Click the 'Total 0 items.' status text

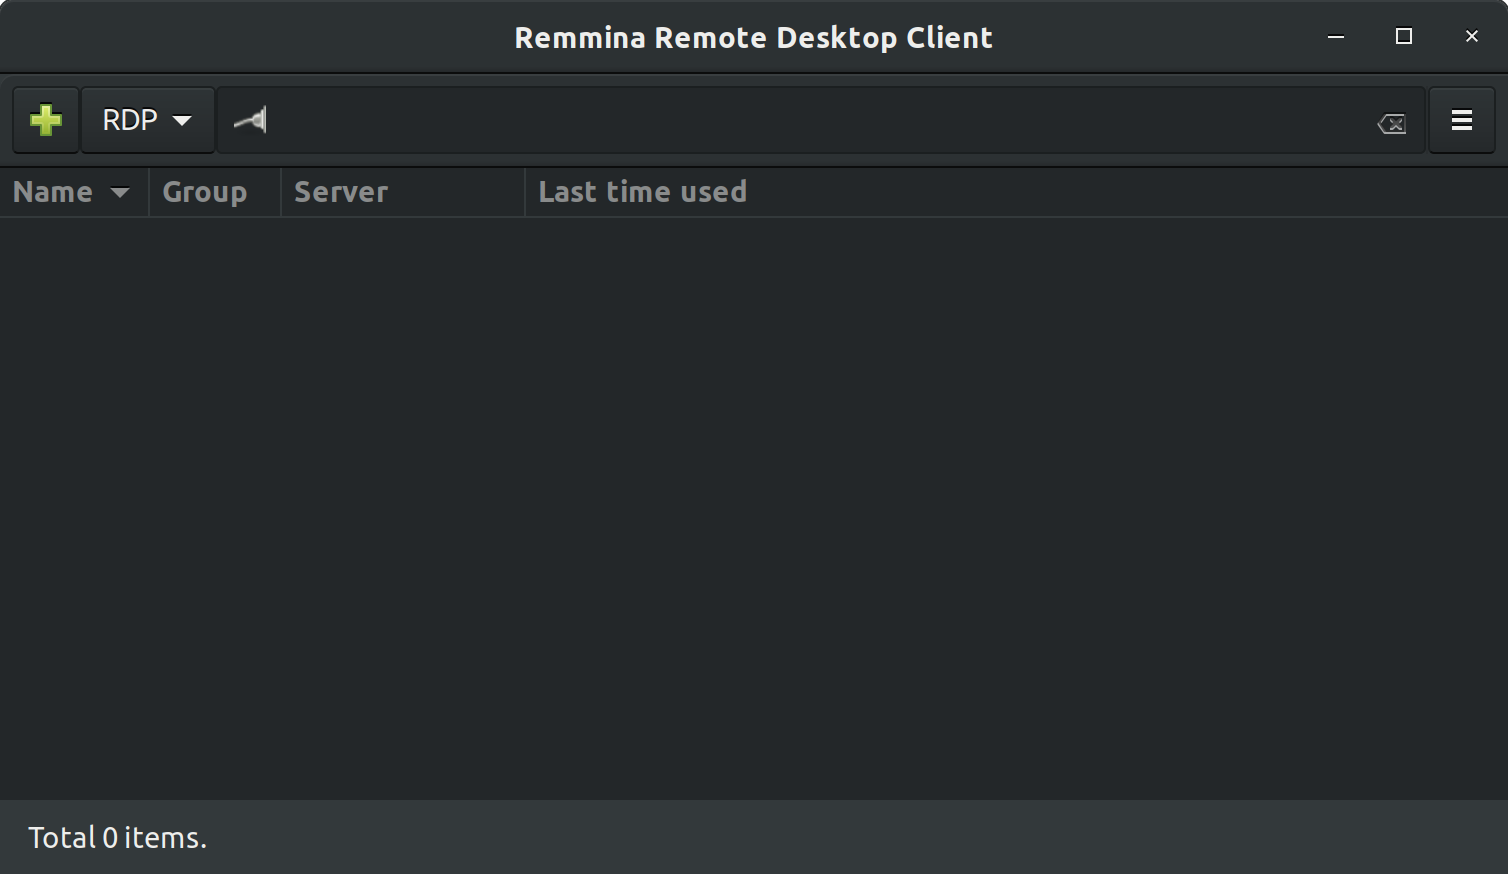tap(117, 838)
